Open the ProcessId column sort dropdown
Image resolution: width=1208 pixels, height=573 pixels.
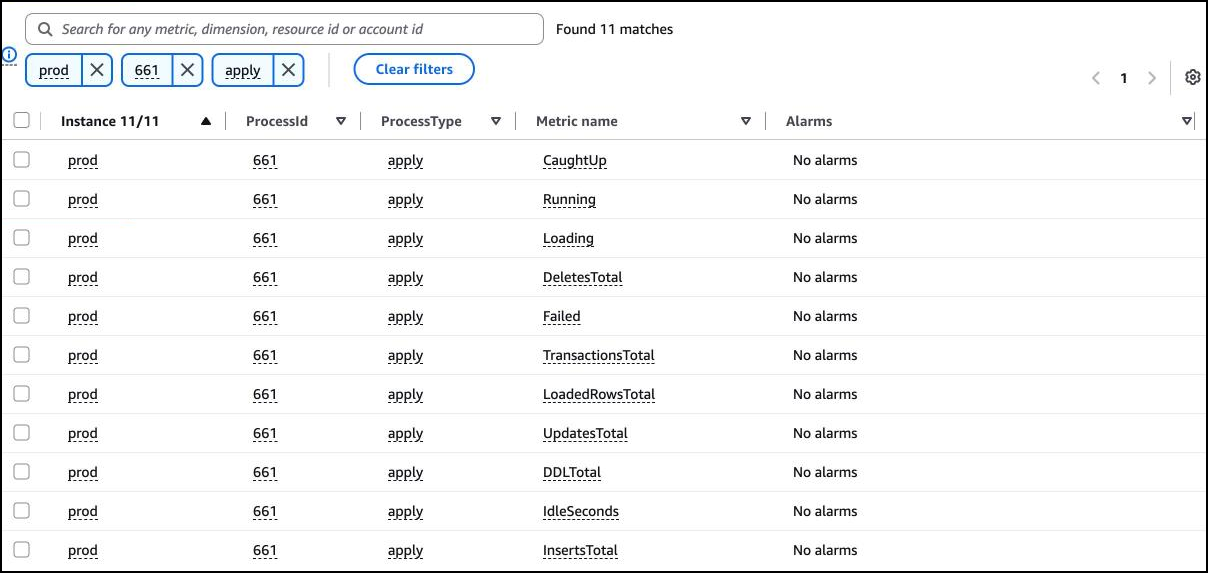[341, 121]
